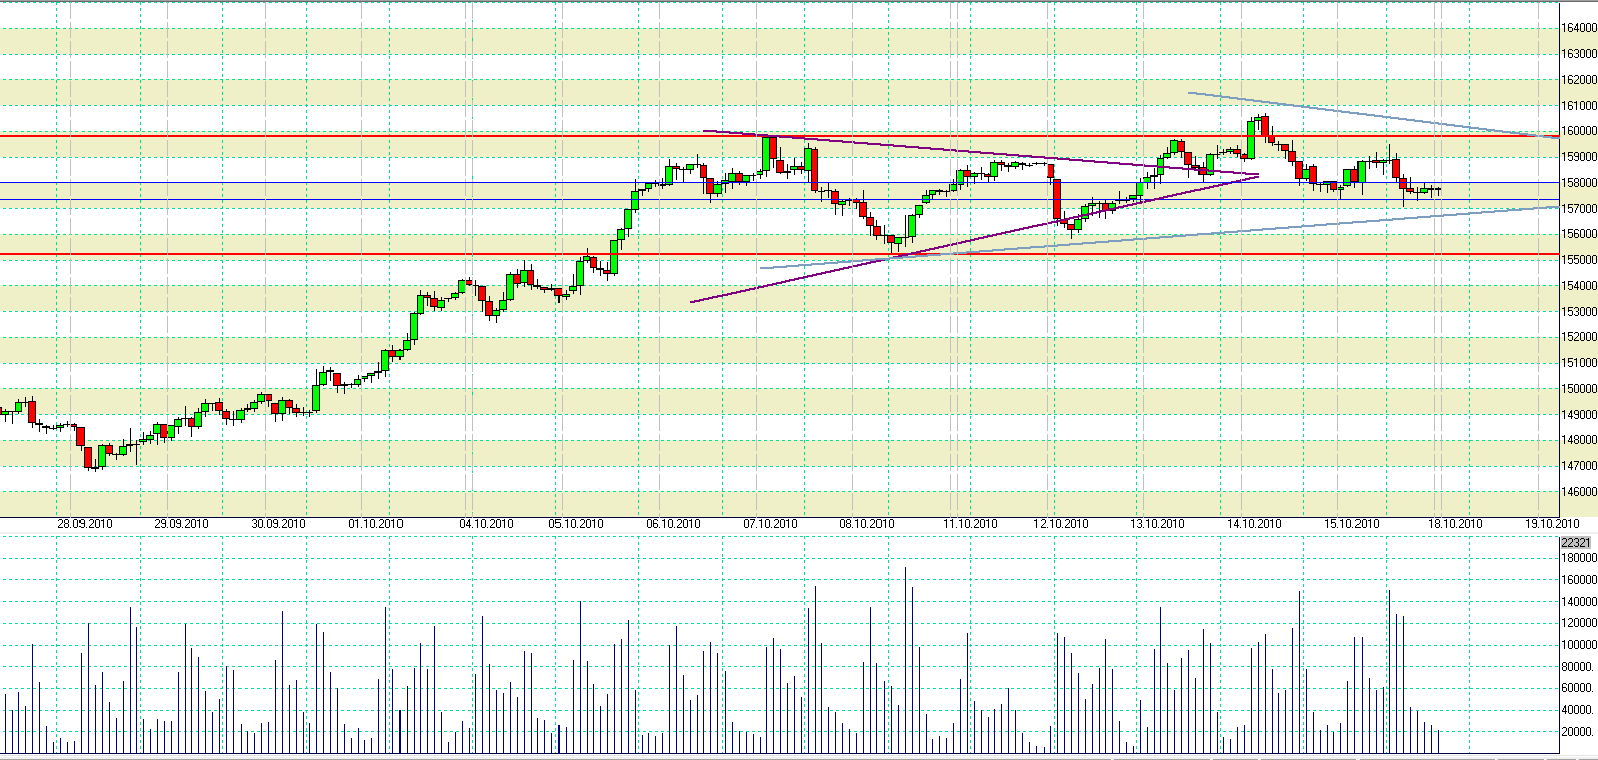Select the 18.10.2010 date label
1598x760 pixels.
click(x=1455, y=524)
